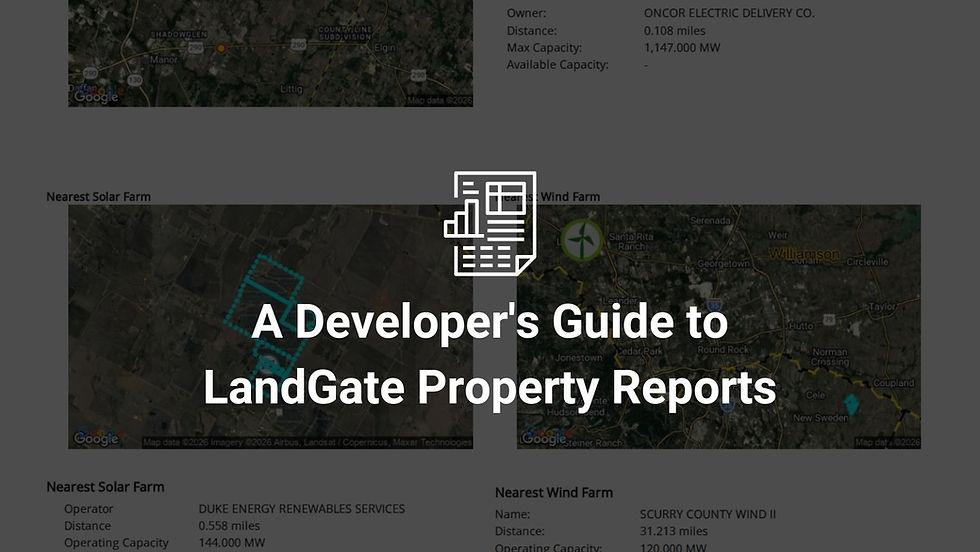Viewport: 980px width, 552px height.
Task: Select solar farm distance '0.558 miles'
Action: 229,526
